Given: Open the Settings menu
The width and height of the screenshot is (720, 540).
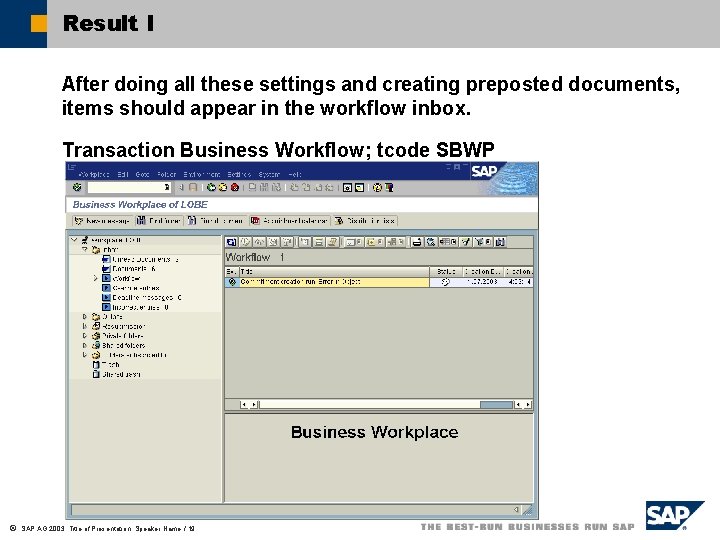Looking at the screenshot, I should tap(239, 174).
